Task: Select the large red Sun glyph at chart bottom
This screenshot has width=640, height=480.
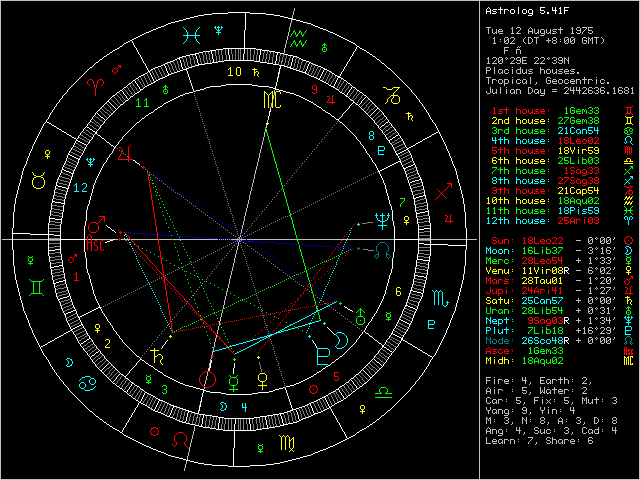Action: click(x=206, y=380)
